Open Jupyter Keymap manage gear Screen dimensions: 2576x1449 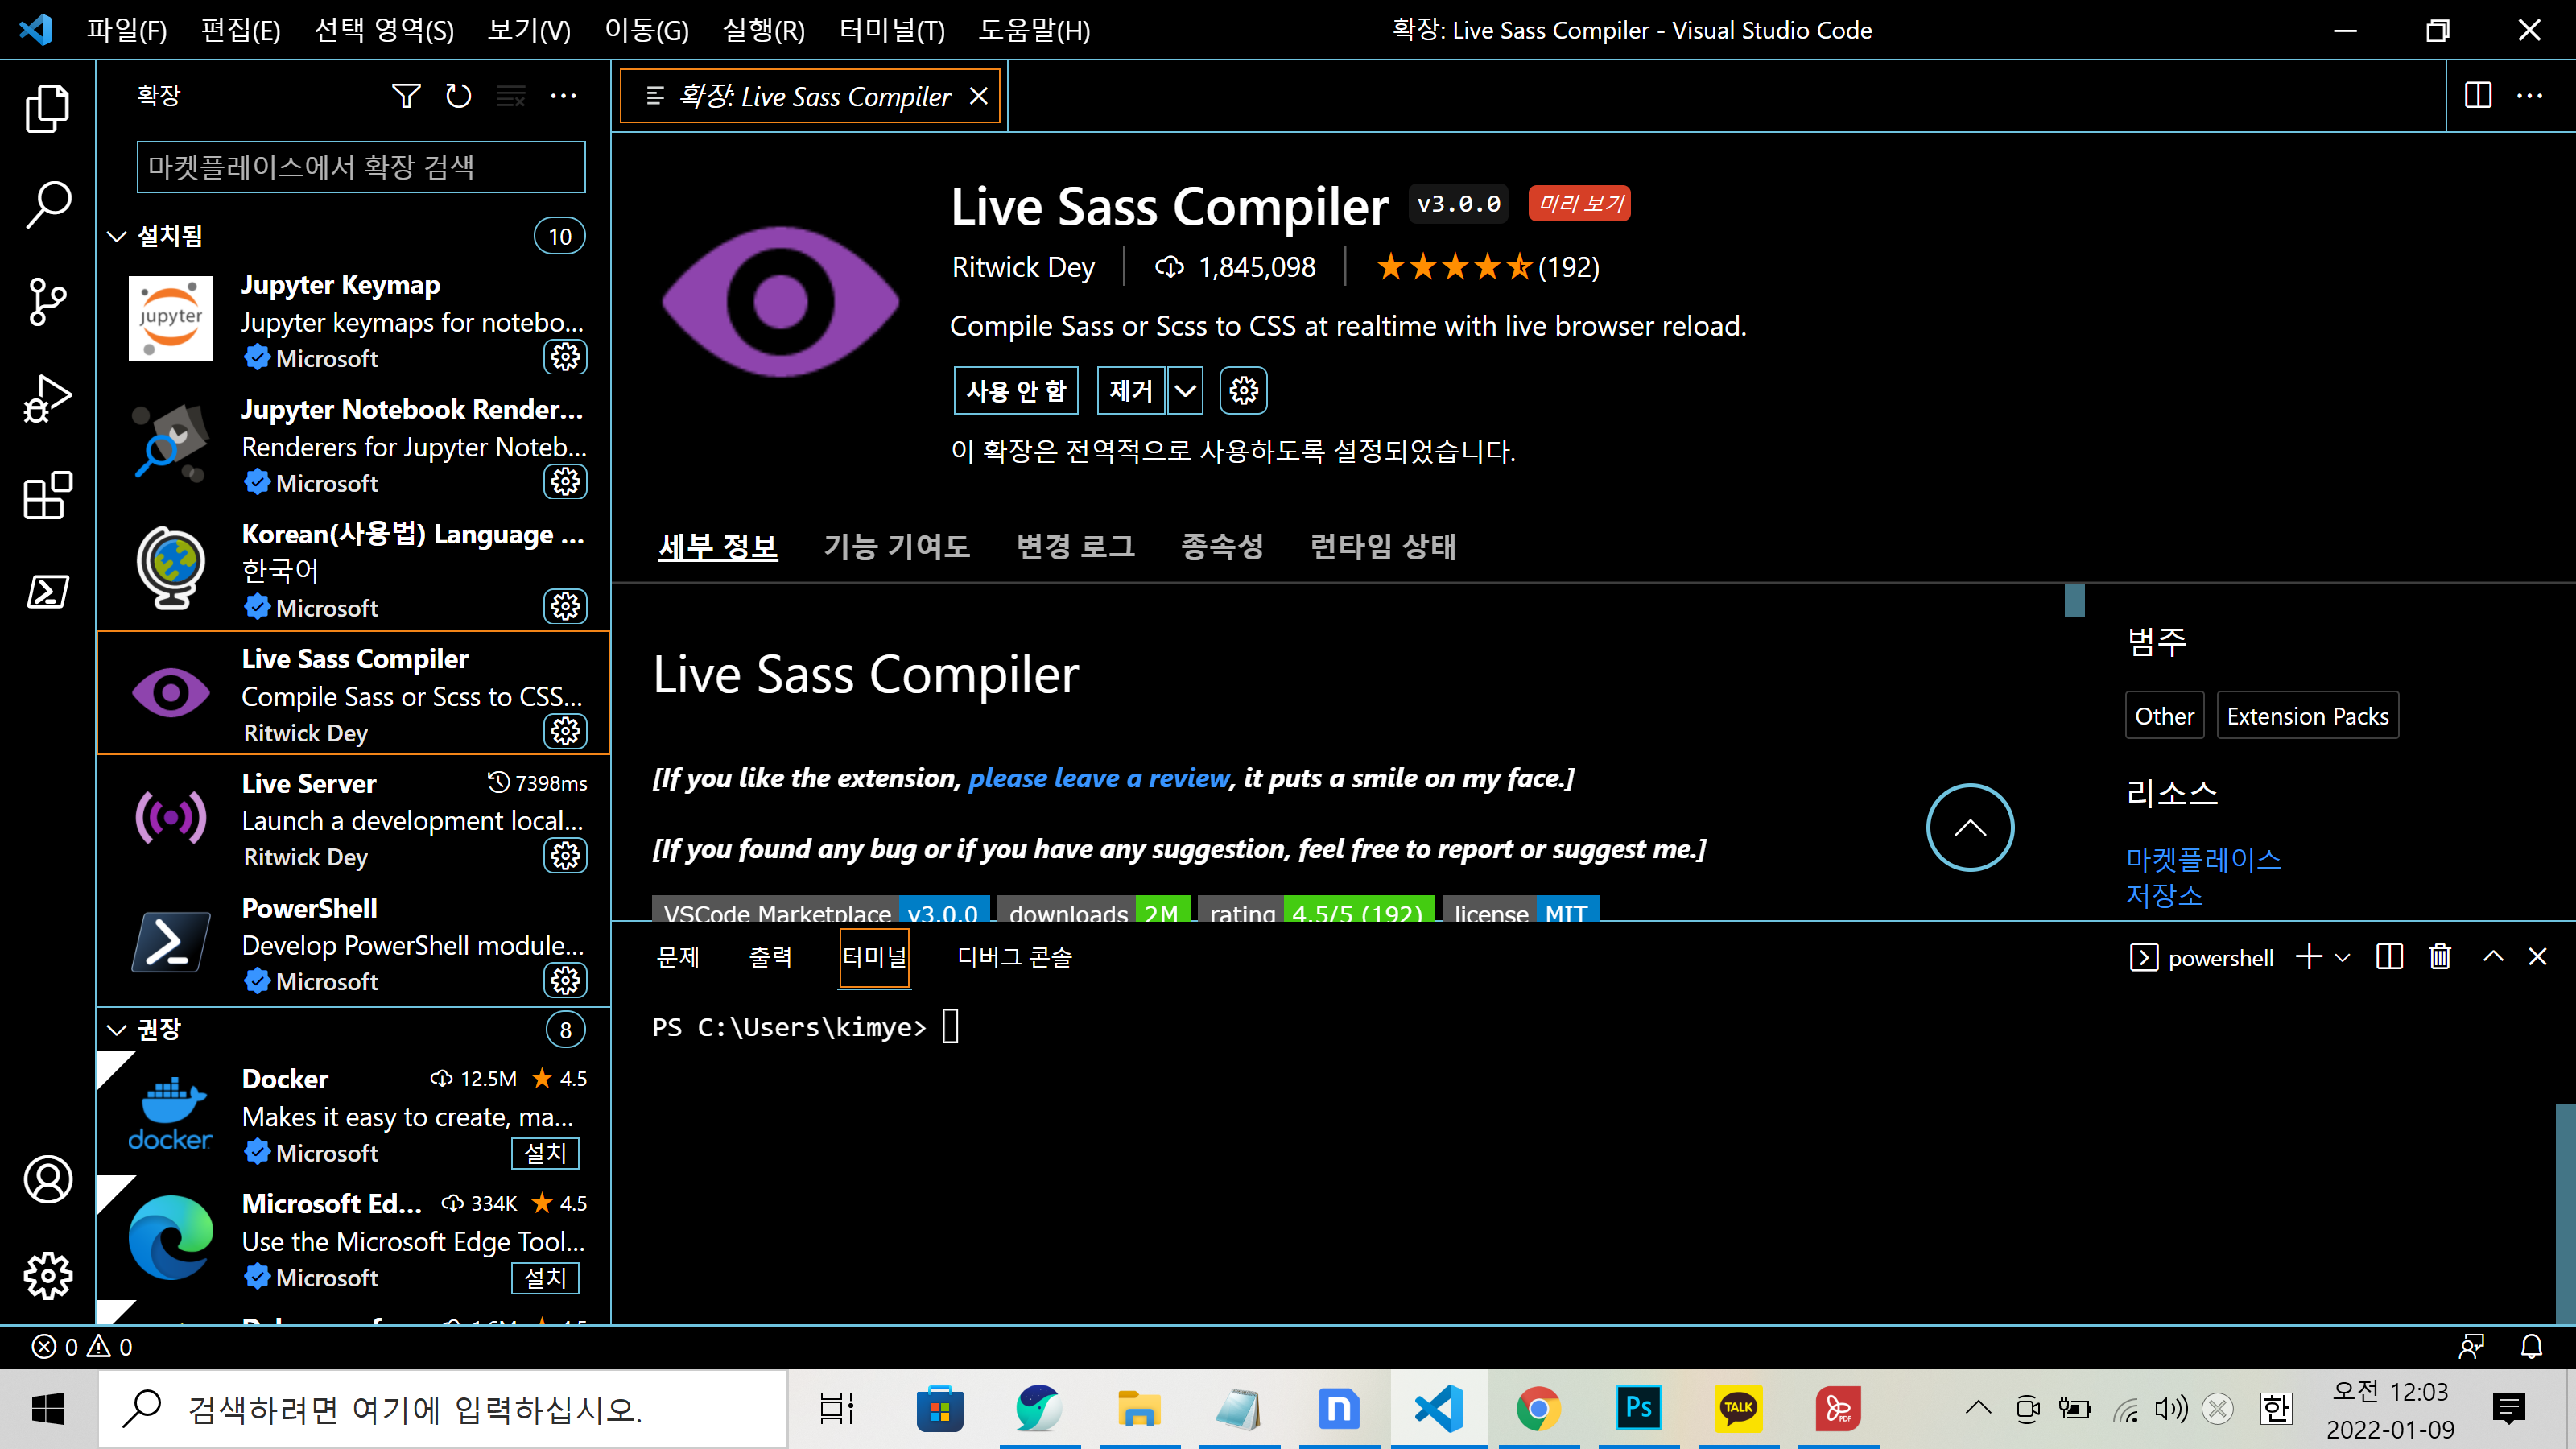pos(565,357)
